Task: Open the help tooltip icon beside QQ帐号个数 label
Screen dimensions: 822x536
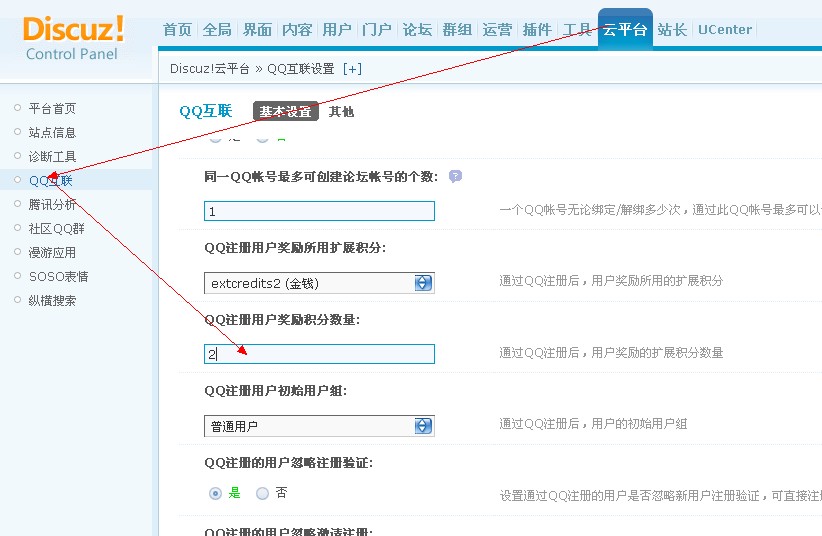Action: pos(456,176)
